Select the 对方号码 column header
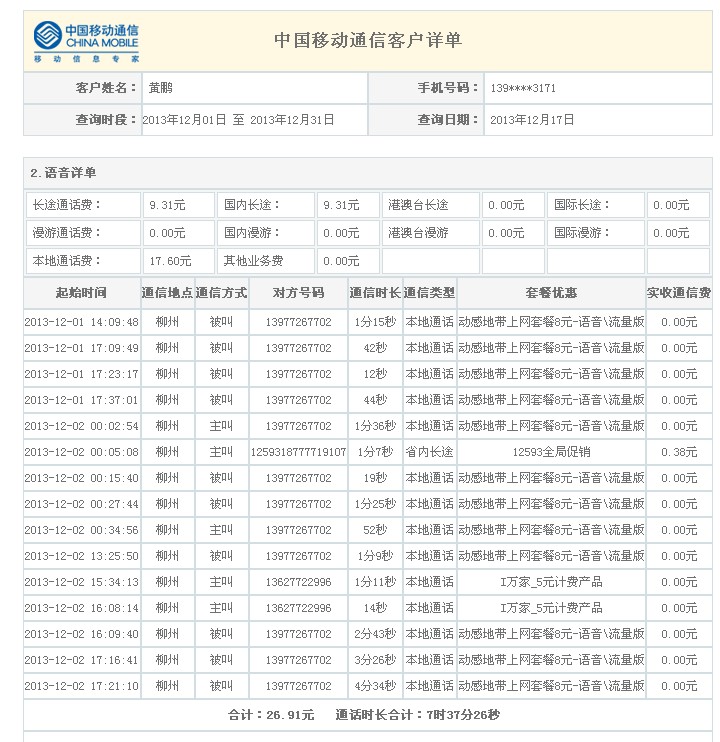Image resolution: width=720 pixels, height=742 pixels. point(299,293)
